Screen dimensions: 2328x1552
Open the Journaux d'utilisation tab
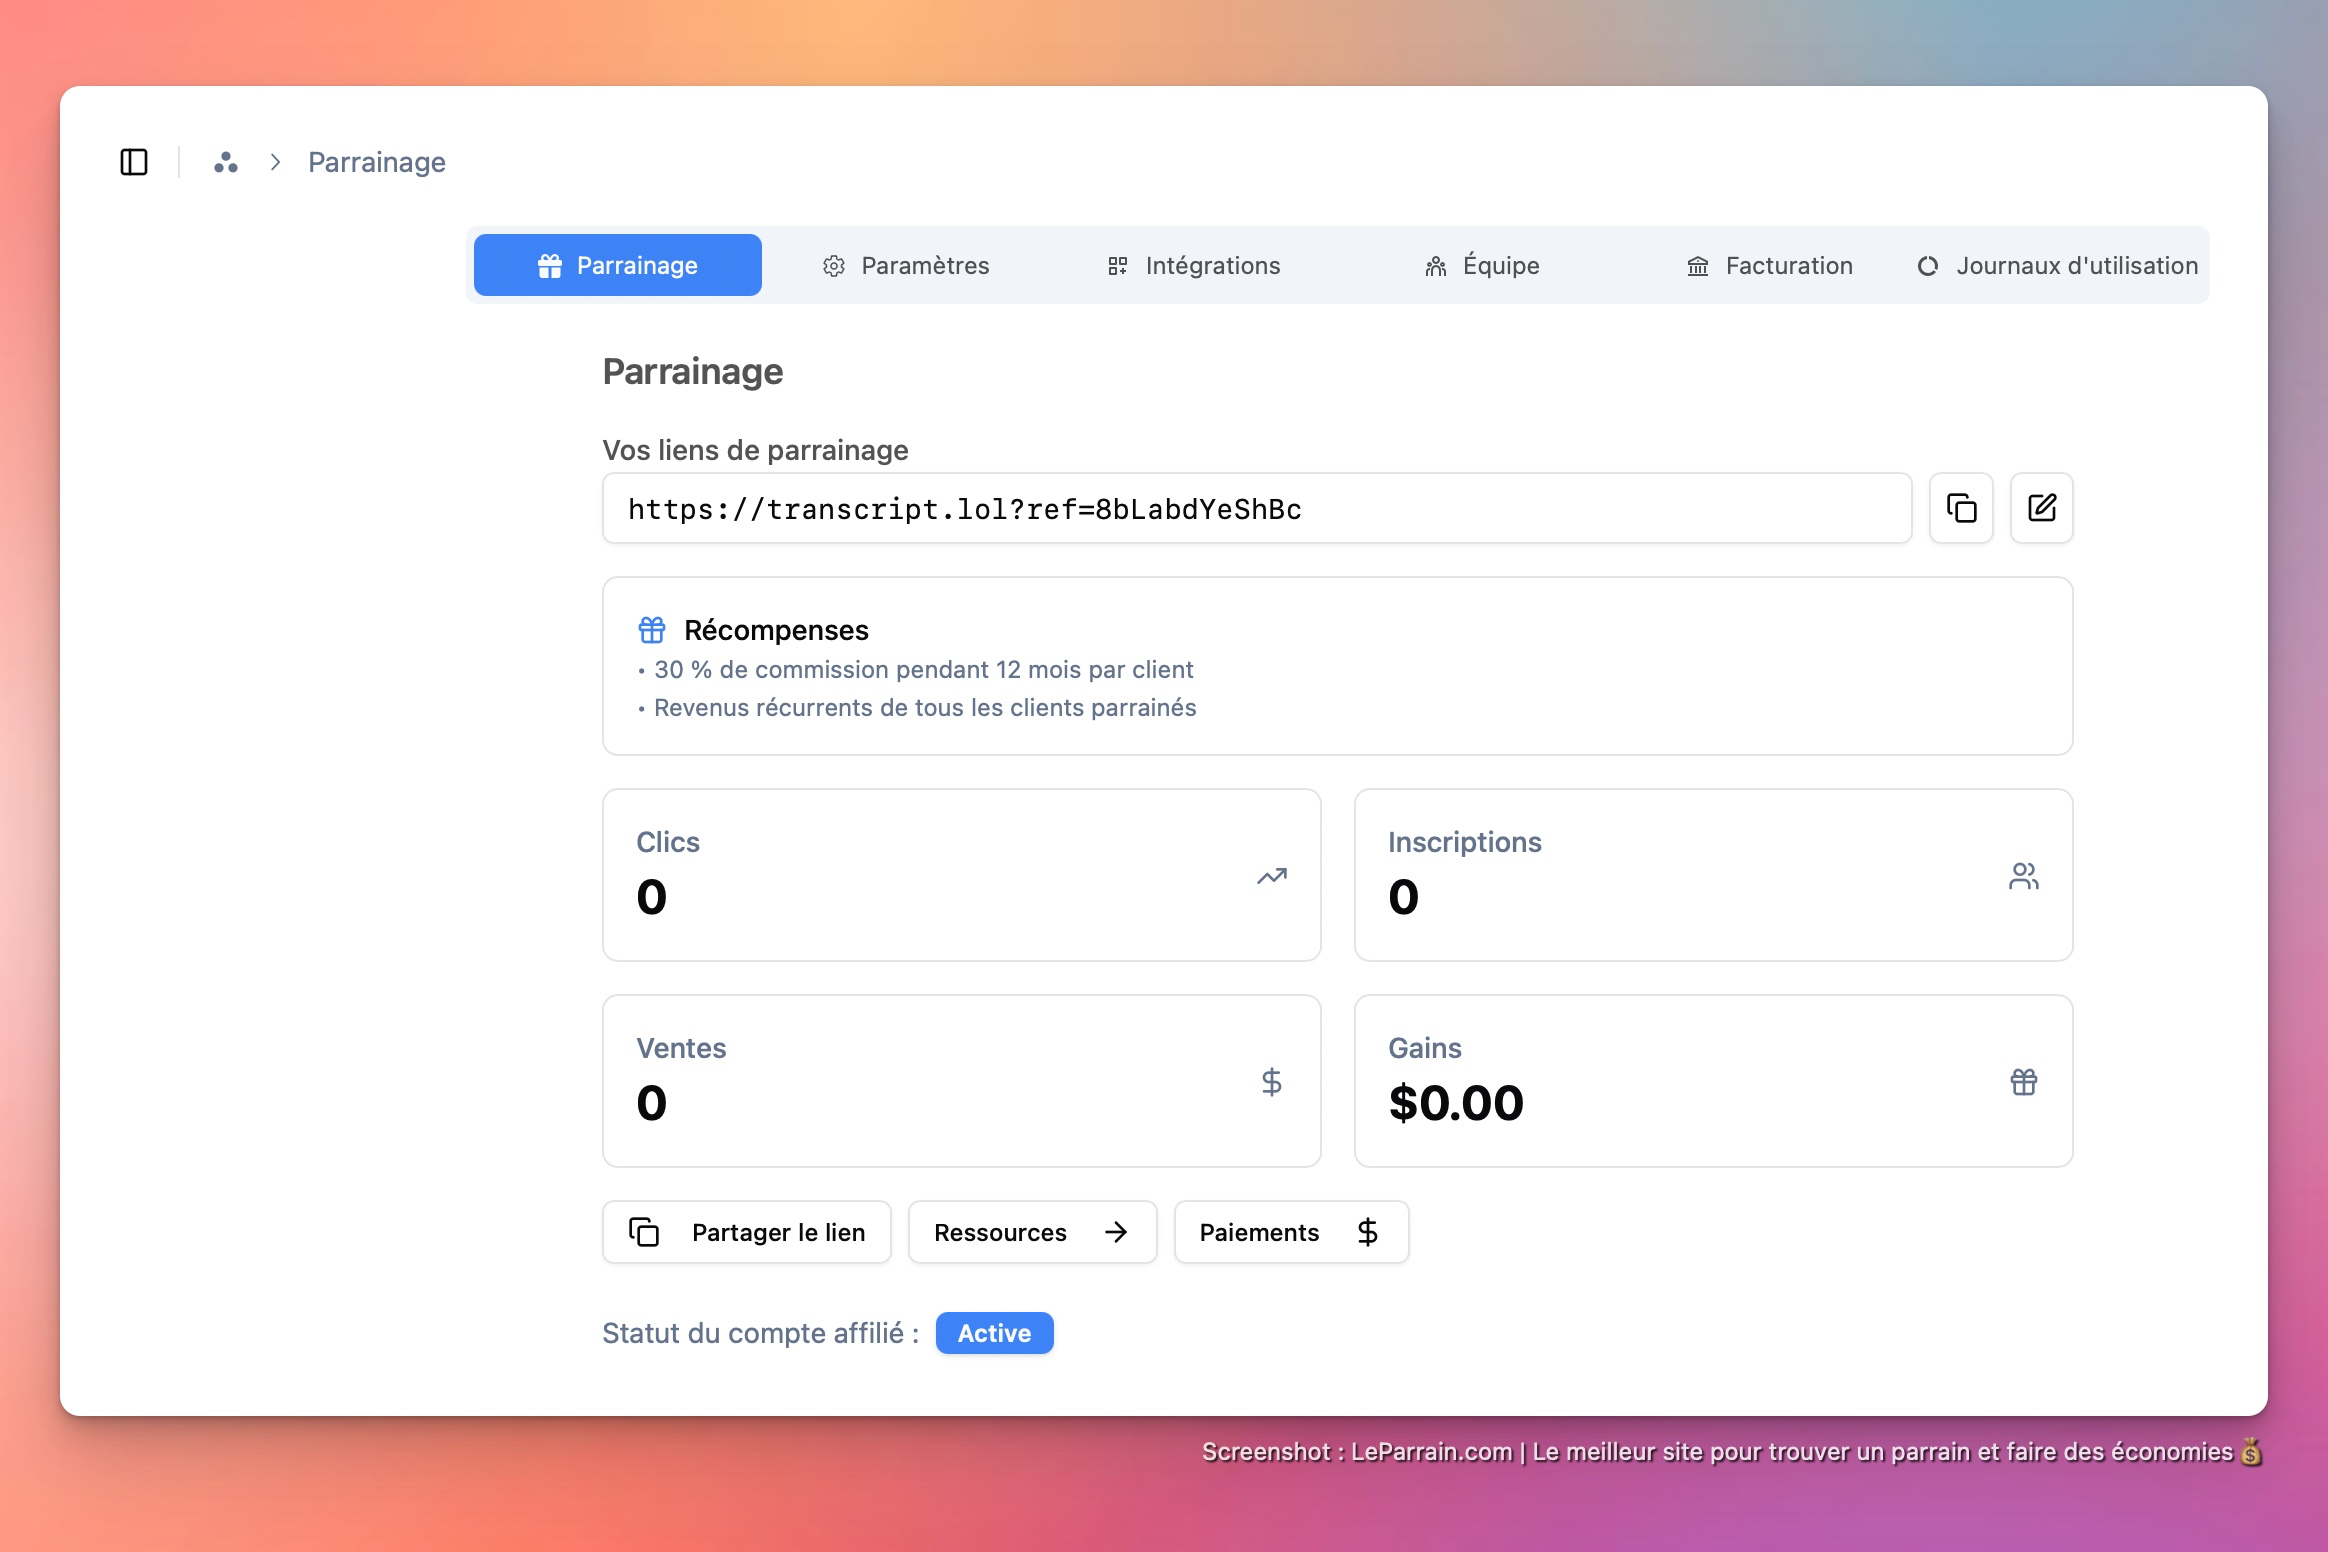(x=2058, y=265)
